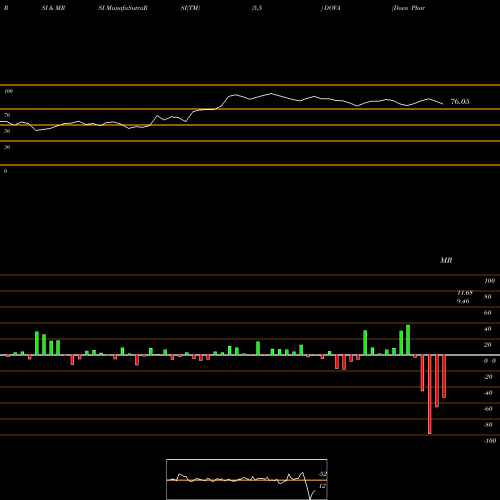Click the RSI axis label 30
500x500 pixels.
pyautogui.click(x=7, y=147)
